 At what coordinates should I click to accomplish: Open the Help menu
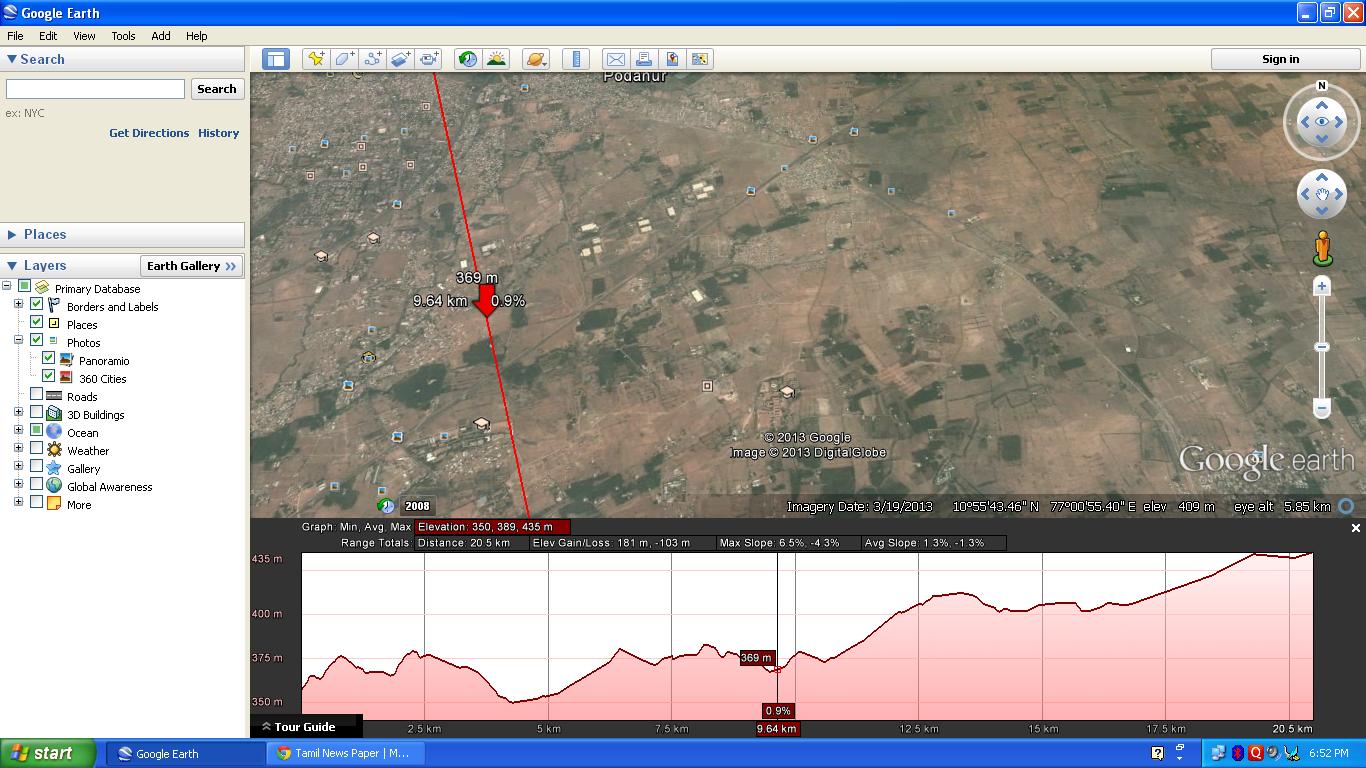click(196, 36)
